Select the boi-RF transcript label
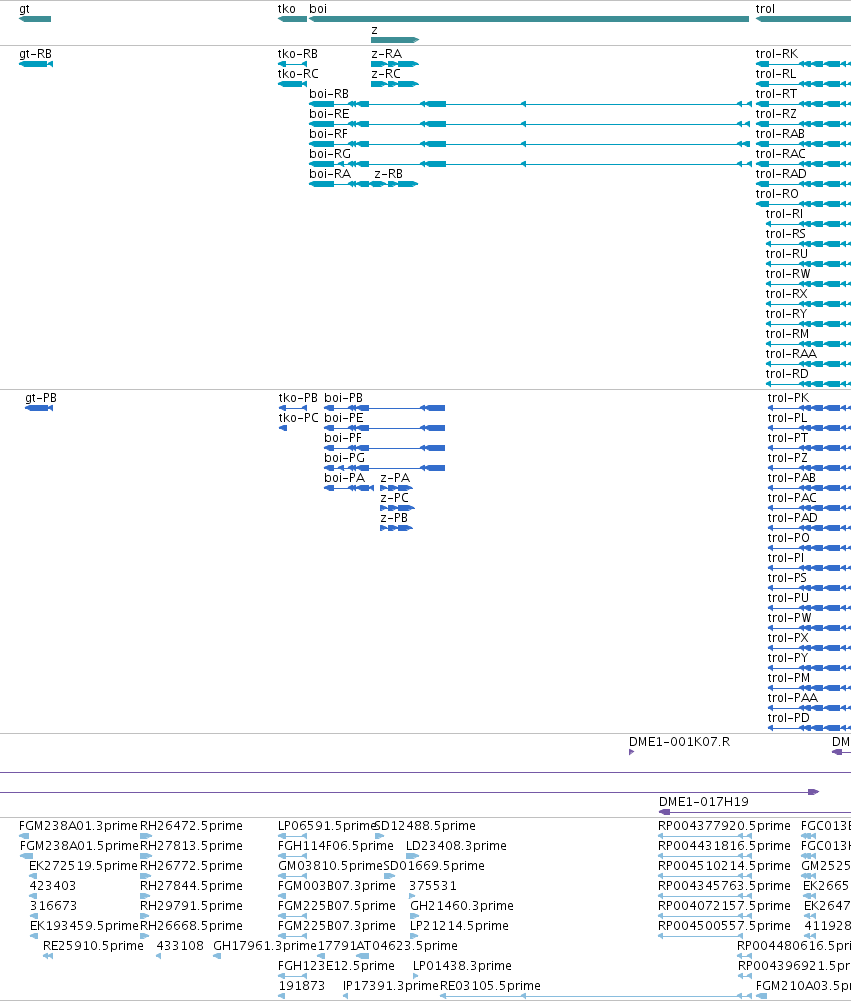 tap(328, 134)
